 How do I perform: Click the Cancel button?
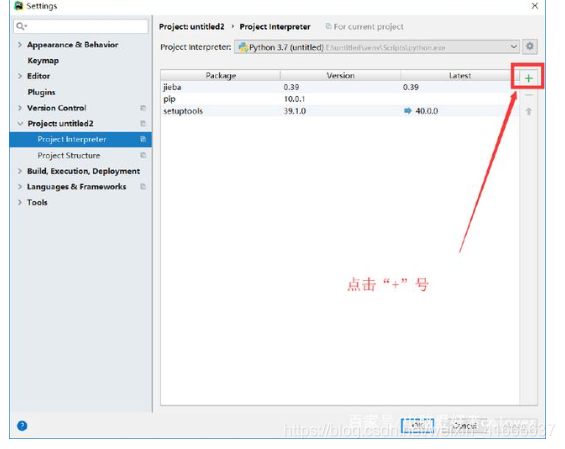[464, 426]
